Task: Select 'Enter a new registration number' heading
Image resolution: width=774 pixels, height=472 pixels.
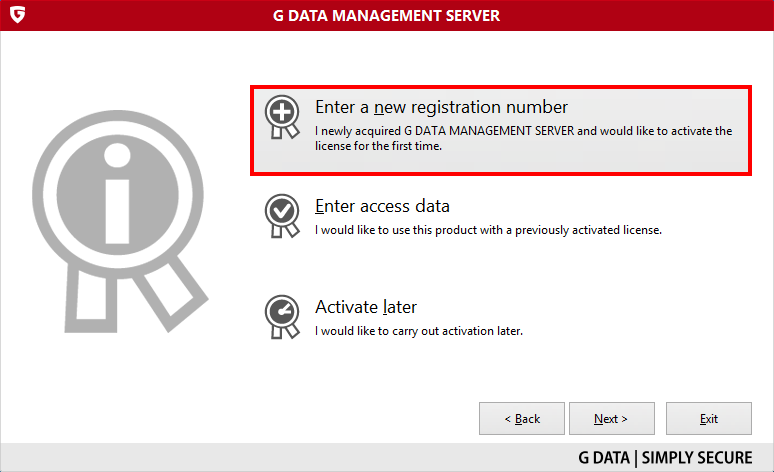Action: tap(441, 107)
